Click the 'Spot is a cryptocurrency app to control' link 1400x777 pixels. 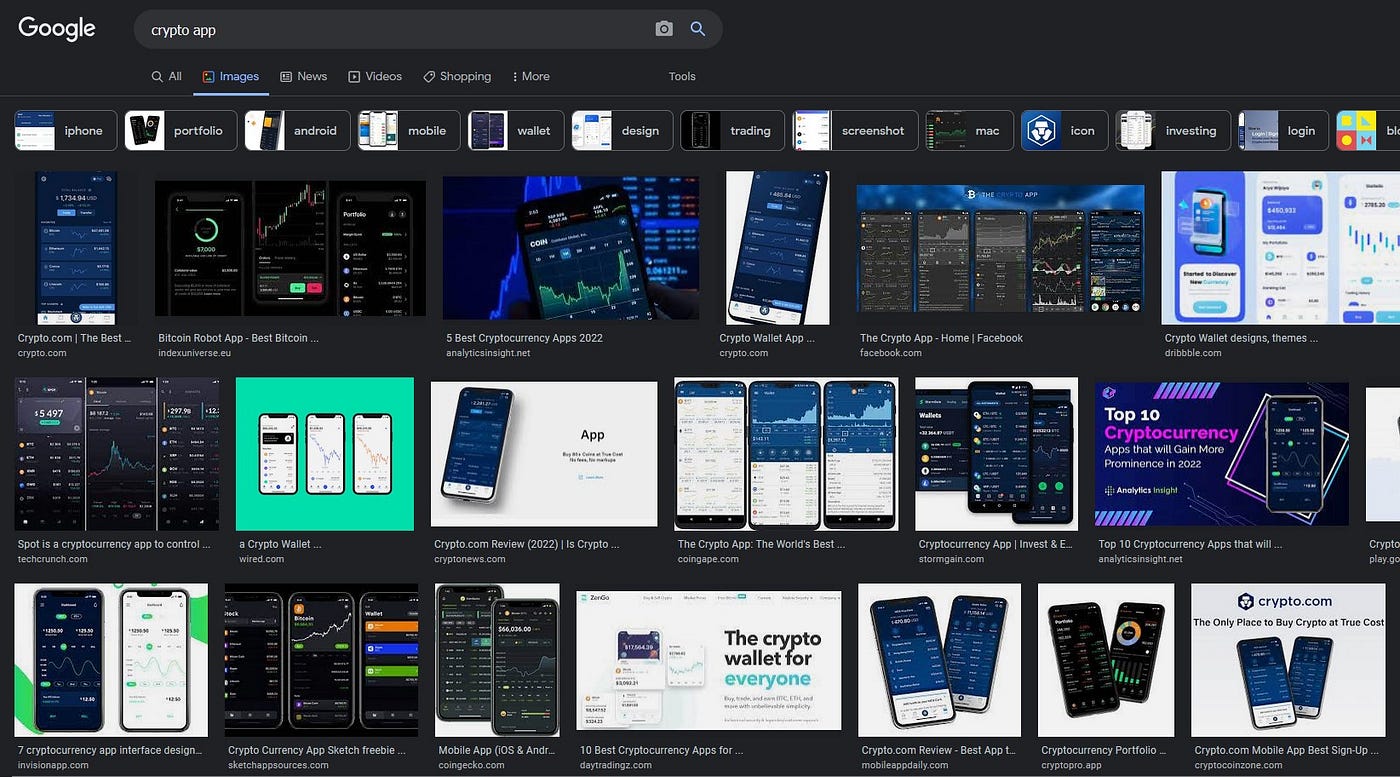114,544
